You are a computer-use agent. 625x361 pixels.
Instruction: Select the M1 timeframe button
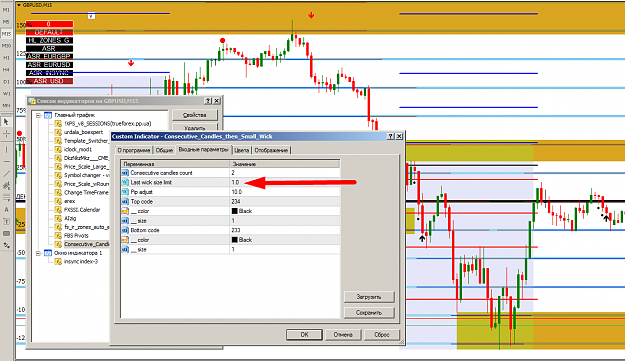click(x=6, y=10)
